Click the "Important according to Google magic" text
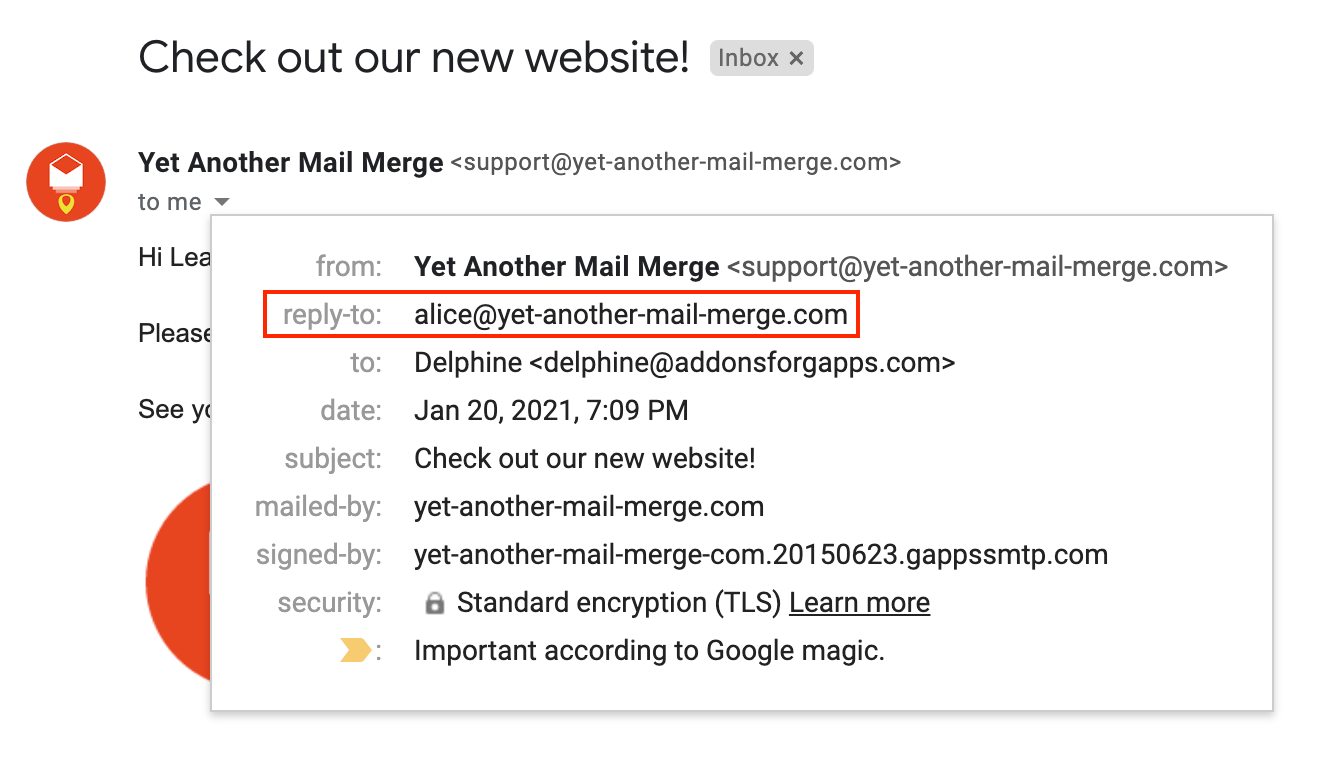The height and width of the screenshot is (762, 1322). coord(649,652)
